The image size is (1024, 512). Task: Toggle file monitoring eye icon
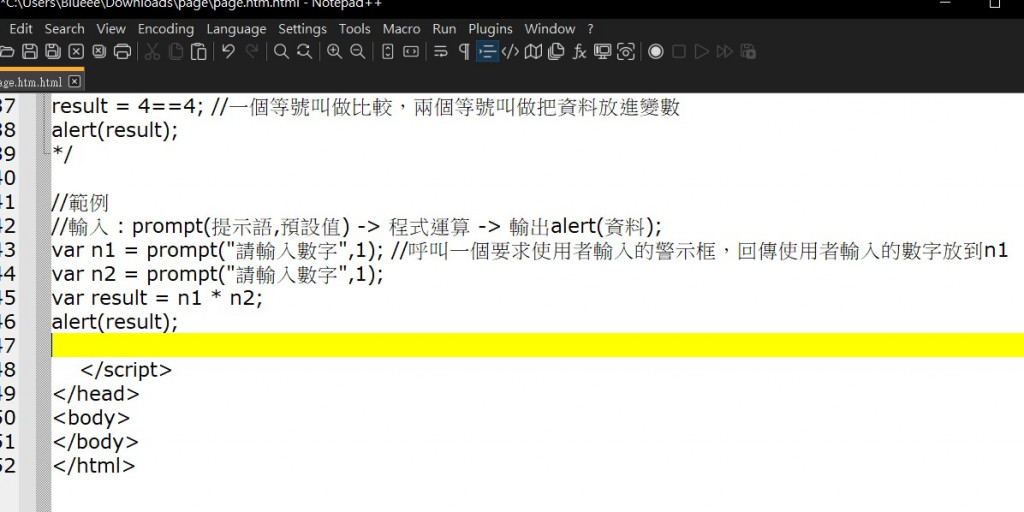[626, 52]
